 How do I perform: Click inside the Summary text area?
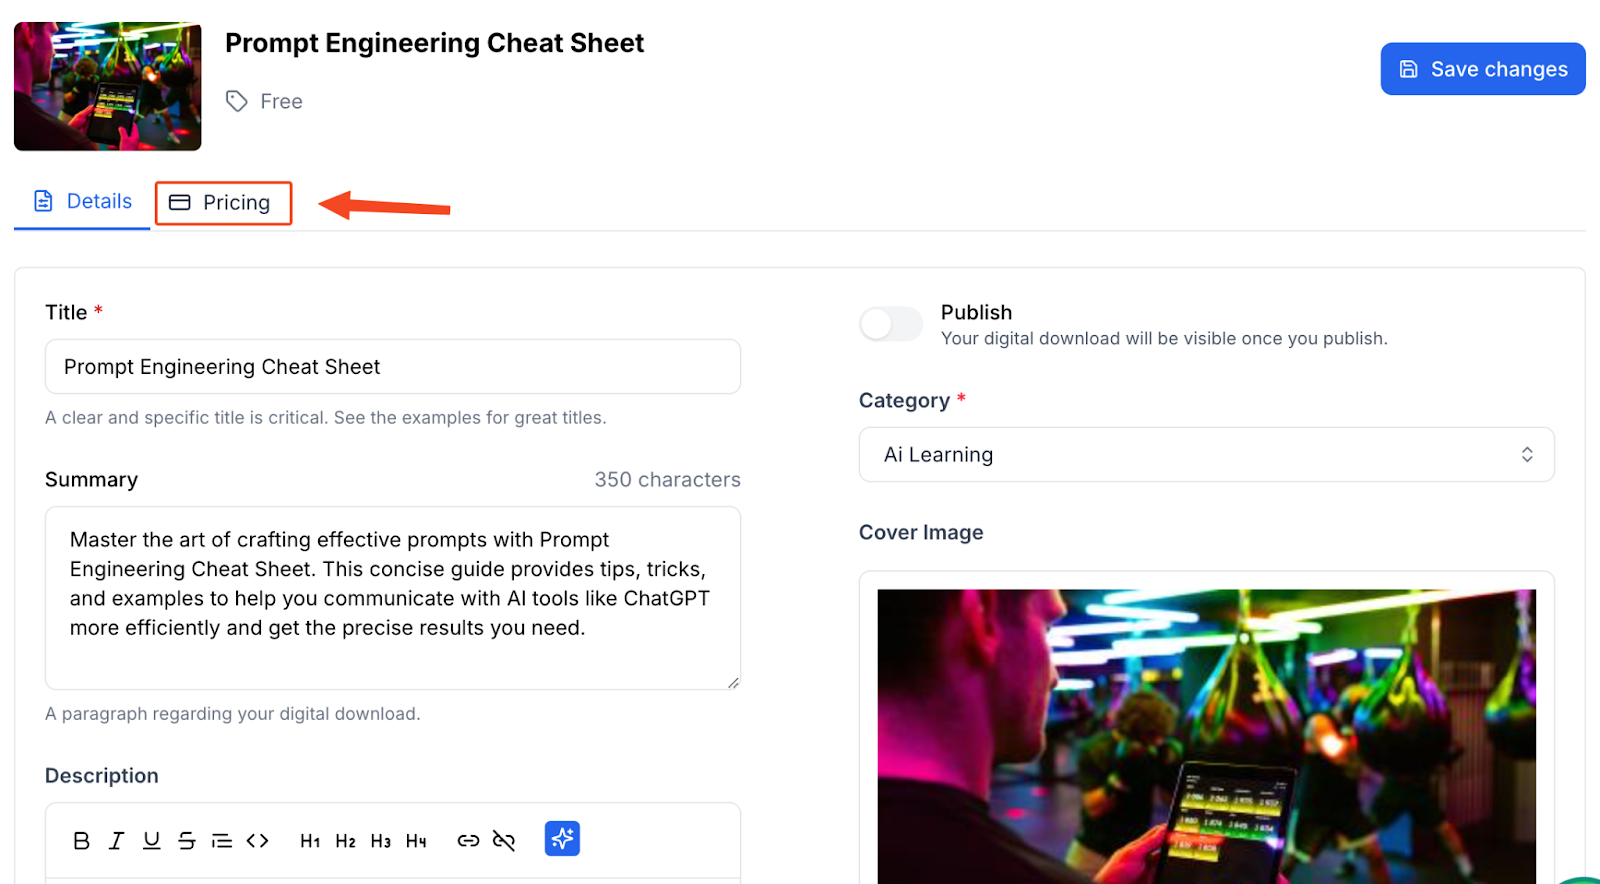click(x=393, y=598)
